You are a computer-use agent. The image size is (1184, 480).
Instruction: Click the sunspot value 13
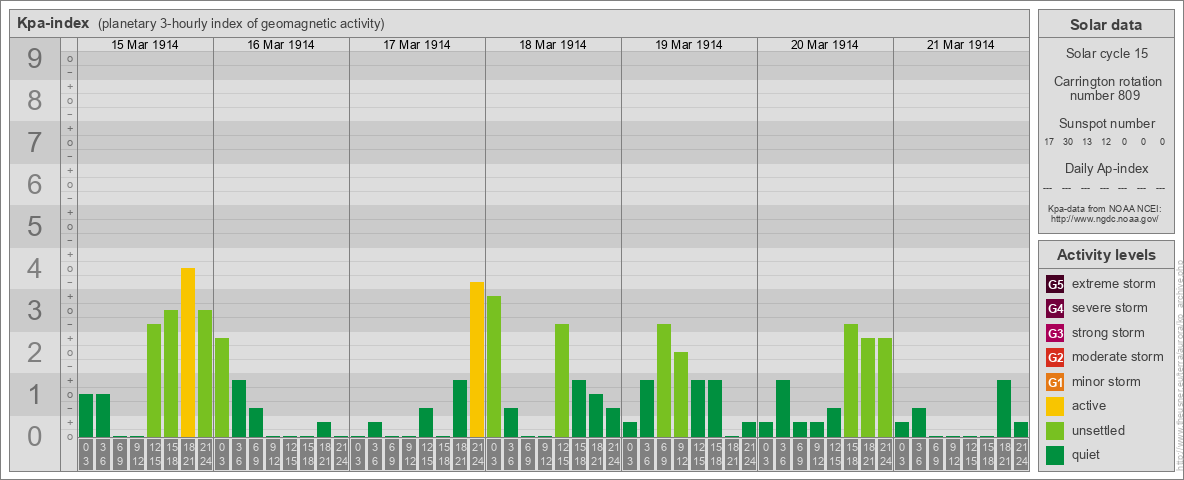[x=1087, y=142]
